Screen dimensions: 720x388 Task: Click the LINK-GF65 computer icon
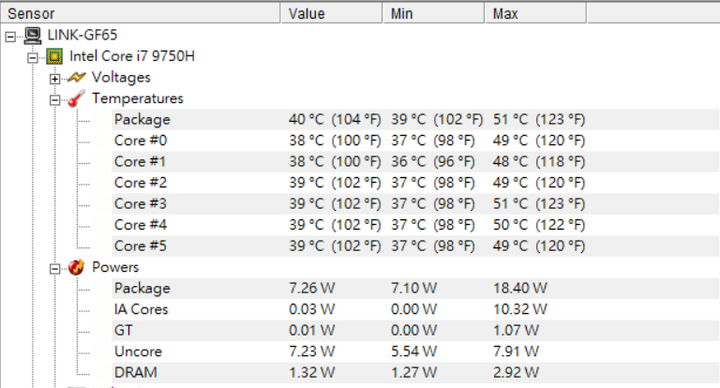point(33,35)
